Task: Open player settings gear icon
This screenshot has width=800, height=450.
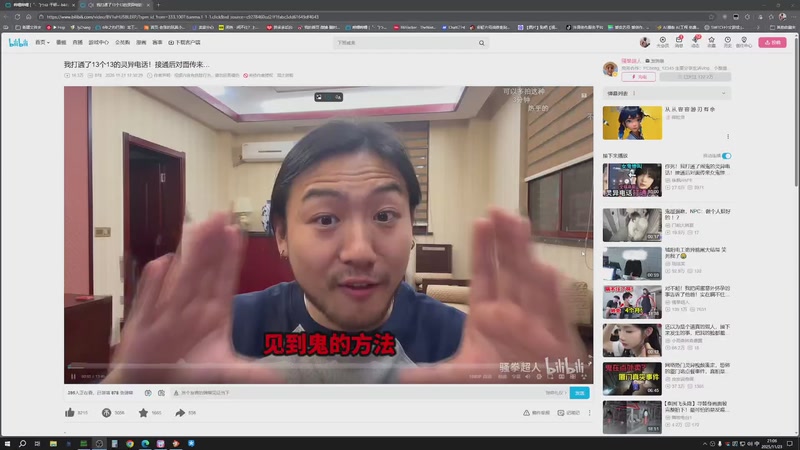Action: click(x=539, y=377)
